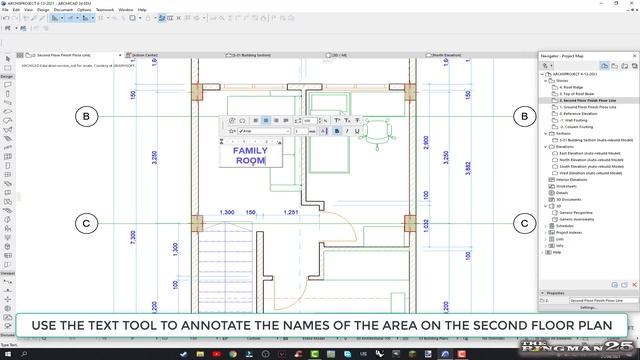Toggle underline formatting

[x=357, y=131]
